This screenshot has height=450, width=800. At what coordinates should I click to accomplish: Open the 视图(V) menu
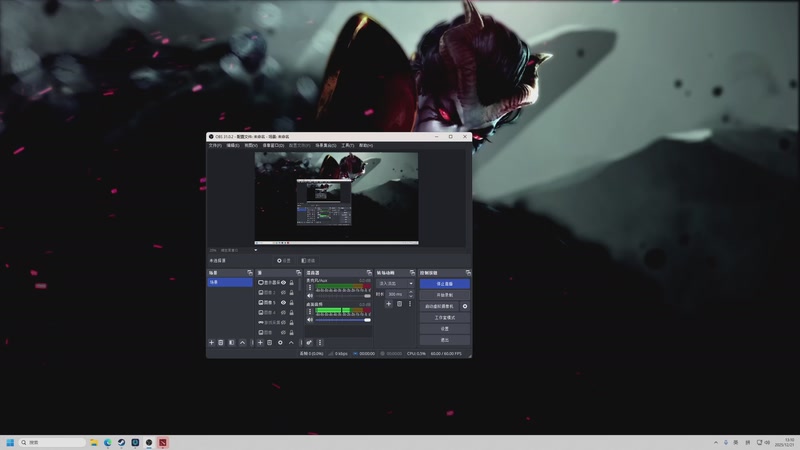click(251, 145)
